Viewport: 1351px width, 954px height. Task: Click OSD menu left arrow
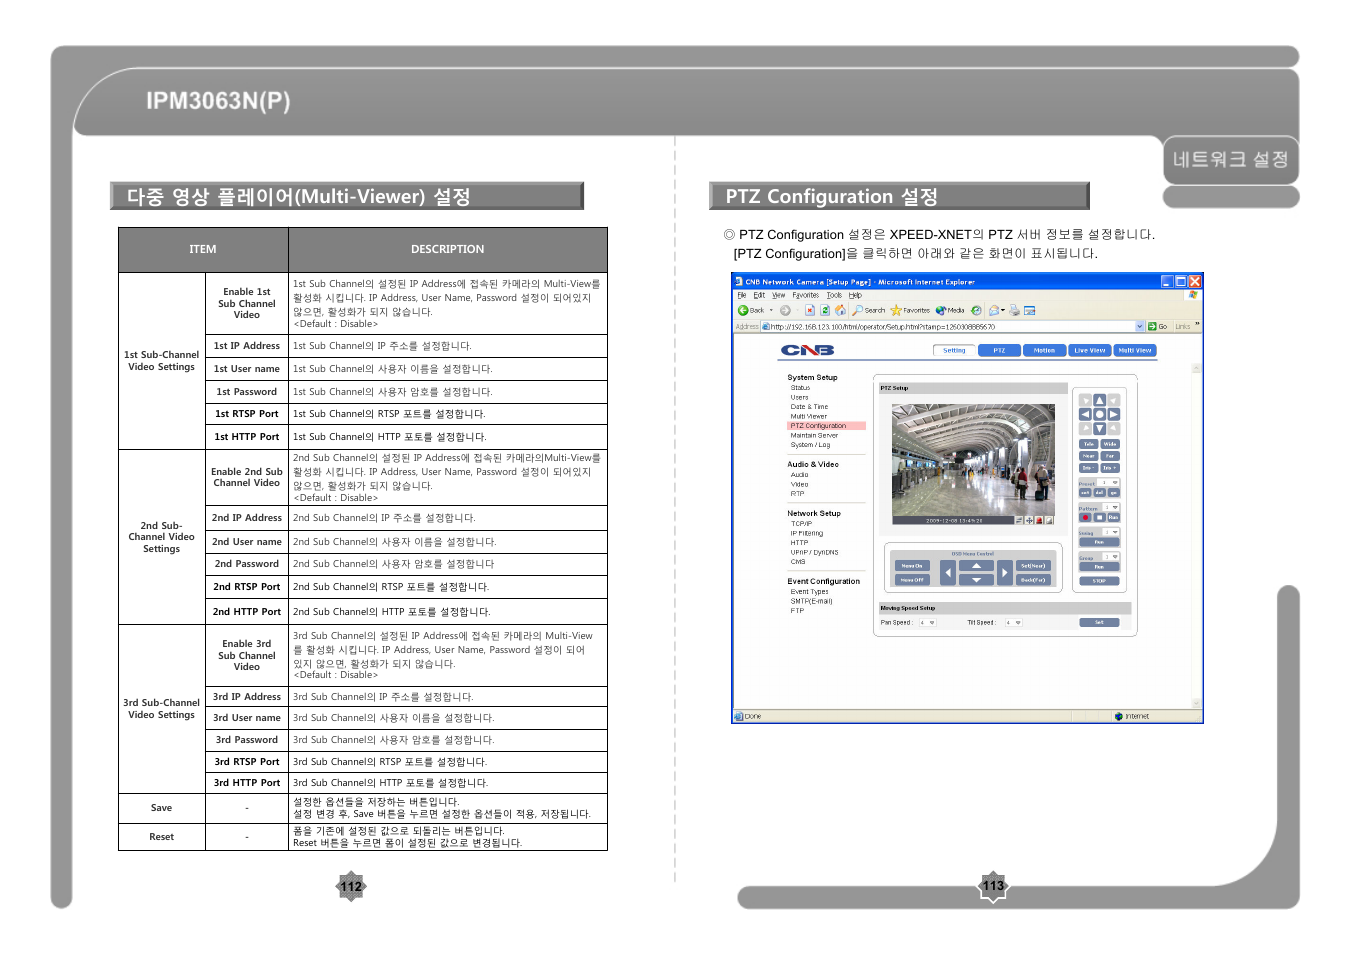click(x=948, y=573)
